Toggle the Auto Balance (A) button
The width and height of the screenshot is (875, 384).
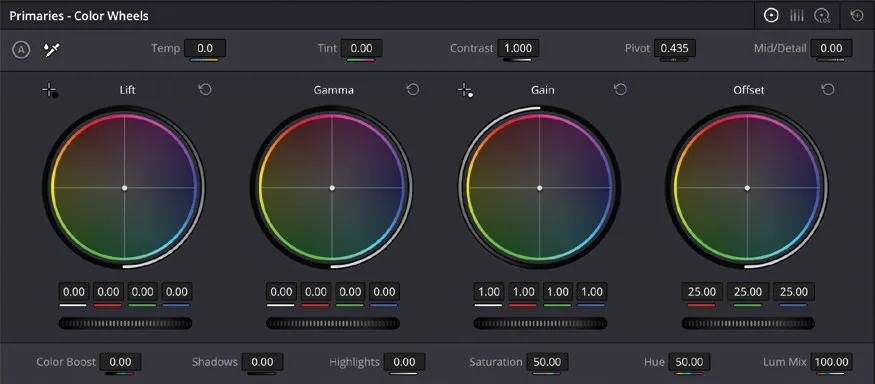(x=21, y=50)
